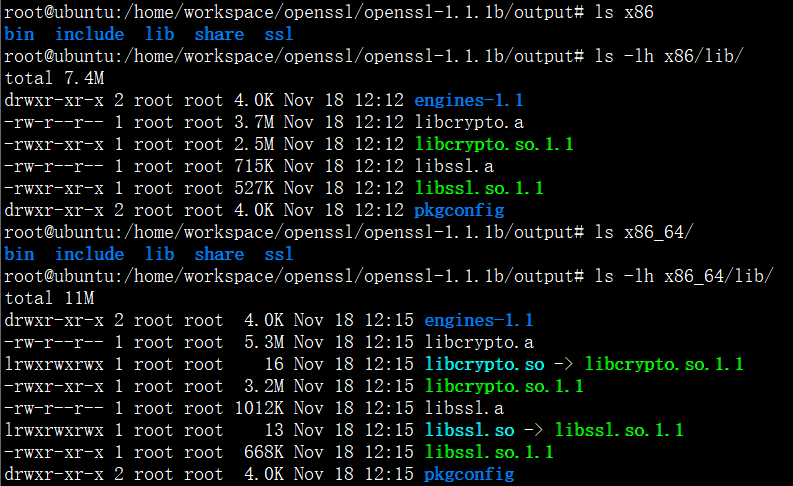Select 'libssl.a' sized 715K
Screen dimensions: 793x486
454,166
